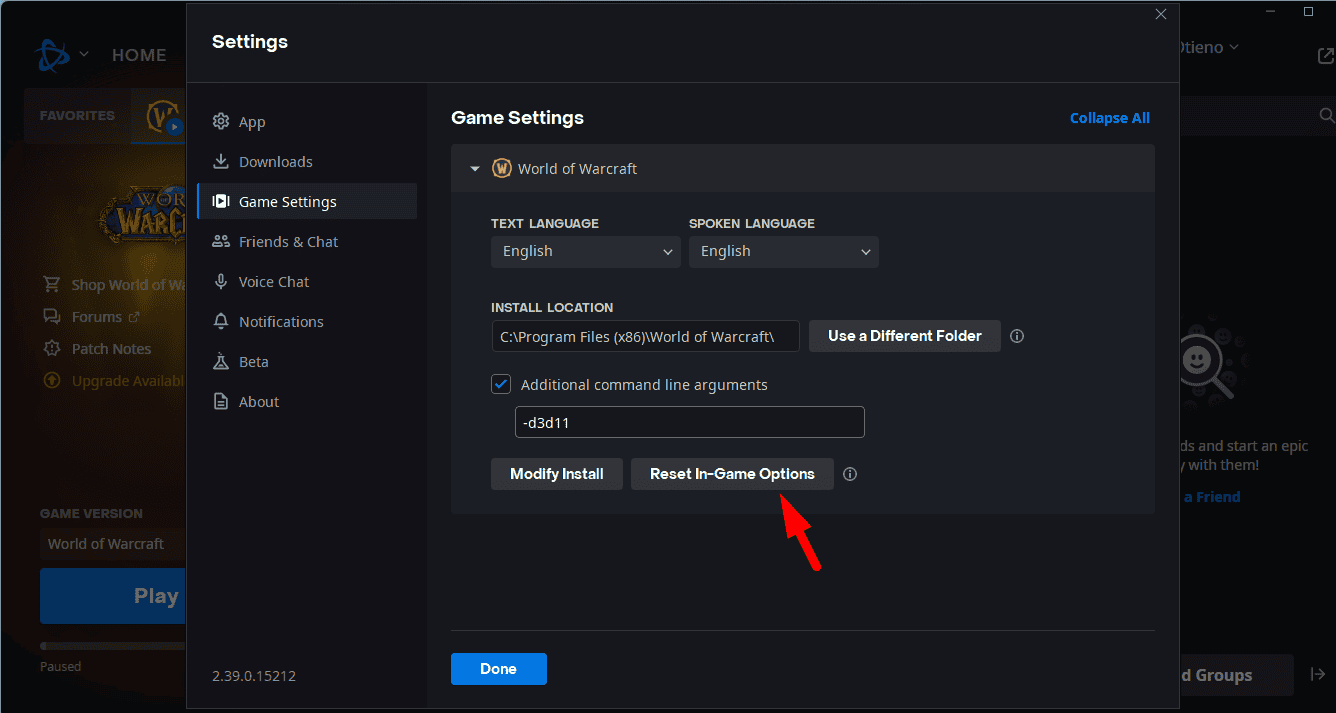Click the Collapse All link
Image resolution: width=1336 pixels, height=713 pixels.
coord(1109,117)
